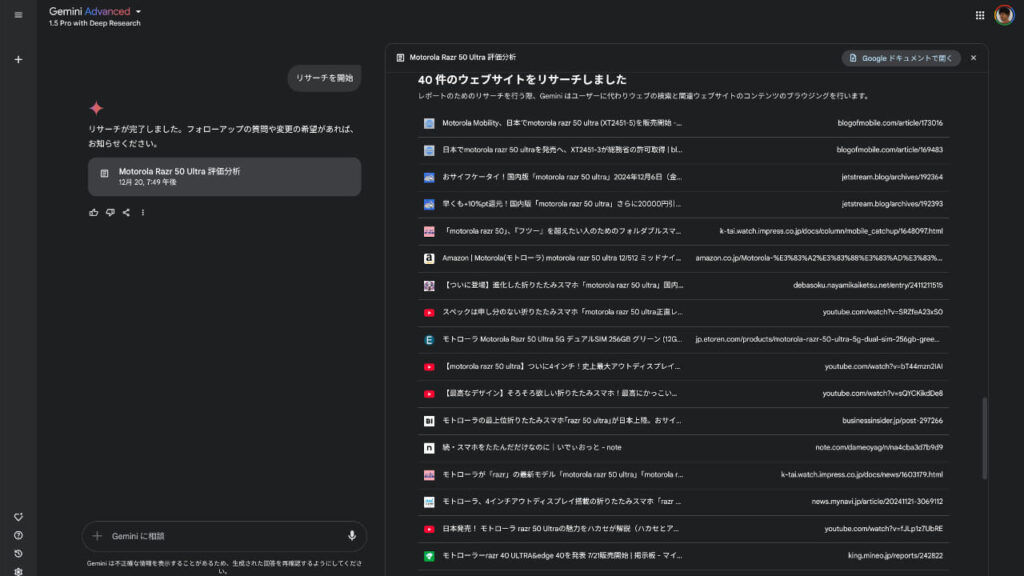Click the note favicon in source list
This screenshot has width=1024, height=576.
pyautogui.click(x=429, y=448)
